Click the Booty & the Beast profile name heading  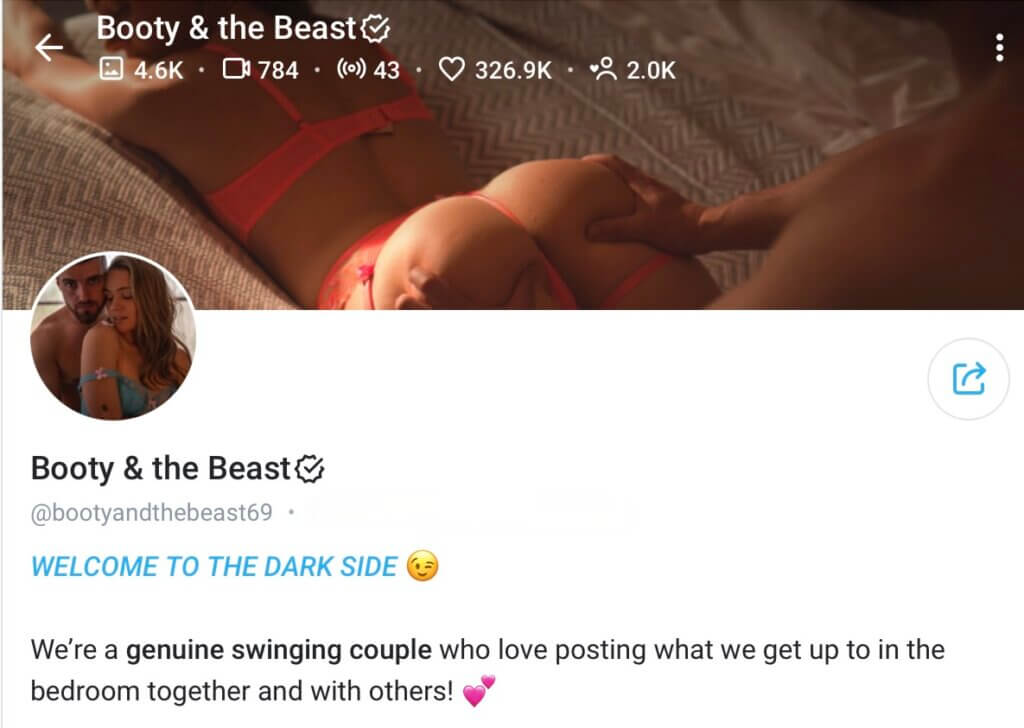(x=160, y=469)
